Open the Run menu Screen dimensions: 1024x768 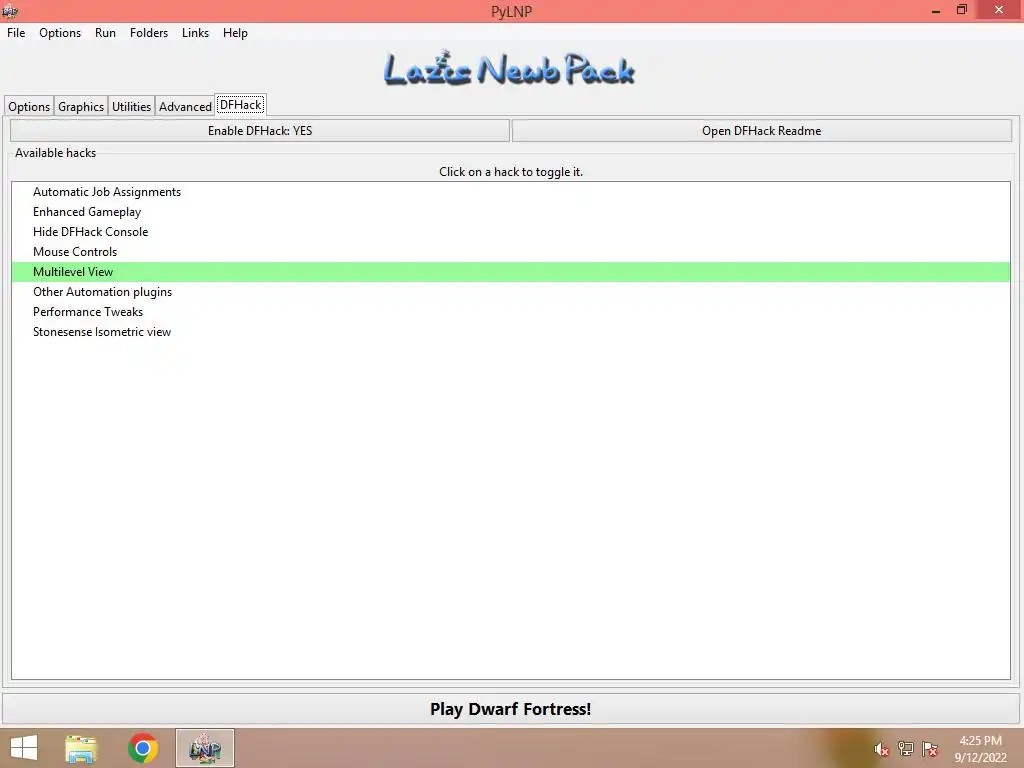click(105, 33)
